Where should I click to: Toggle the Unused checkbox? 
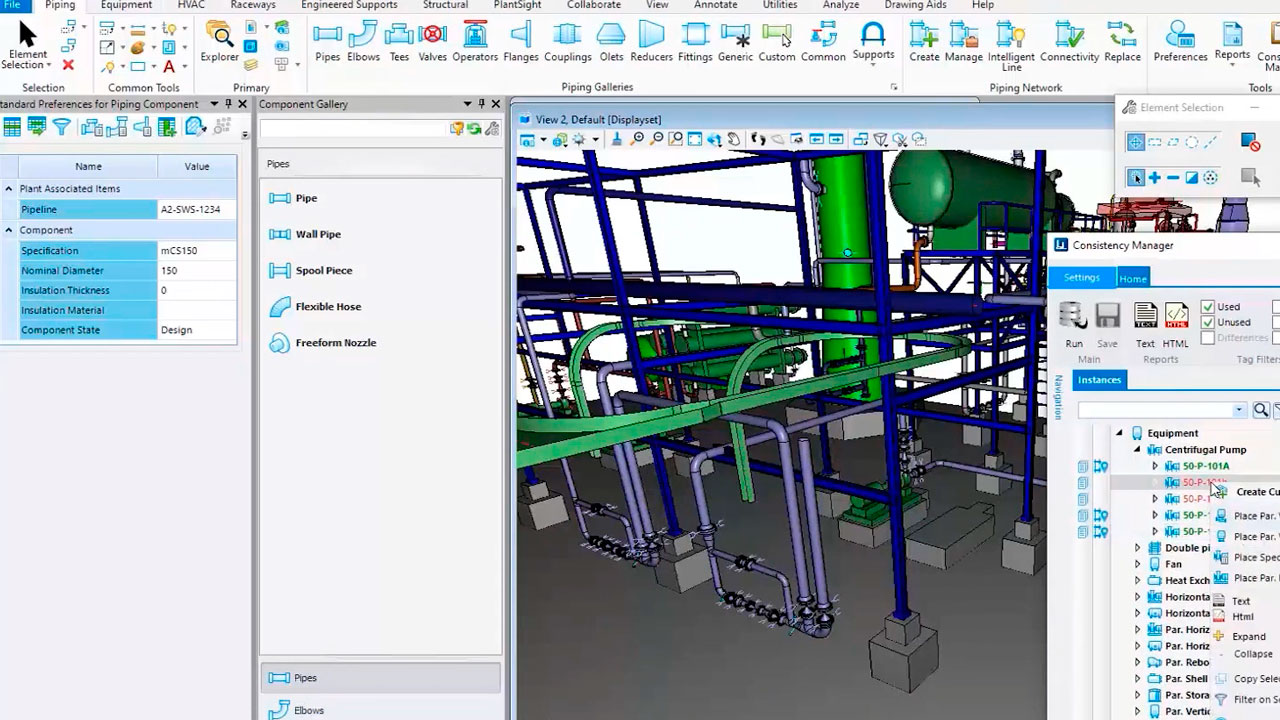point(1208,322)
